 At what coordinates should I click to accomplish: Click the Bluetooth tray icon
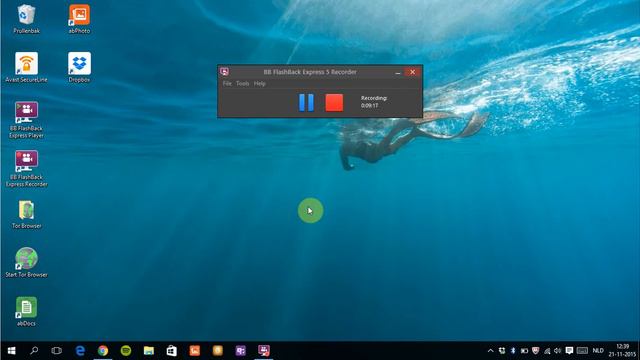click(513, 351)
